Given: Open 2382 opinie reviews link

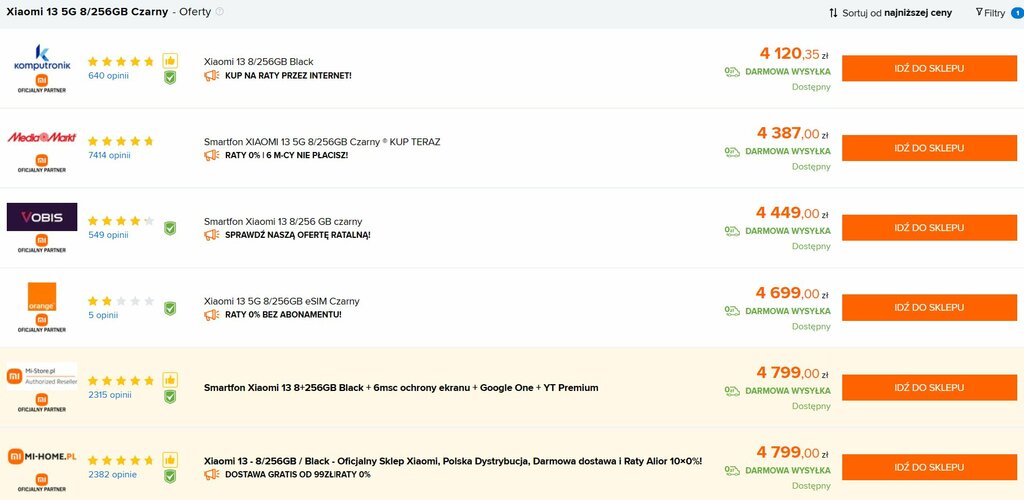Looking at the screenshot, I should point(112,475).
